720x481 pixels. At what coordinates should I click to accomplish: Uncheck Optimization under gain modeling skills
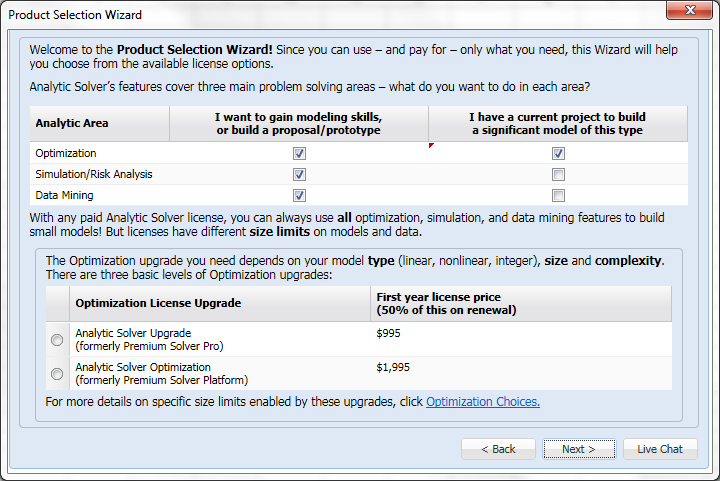pos(299,154)
